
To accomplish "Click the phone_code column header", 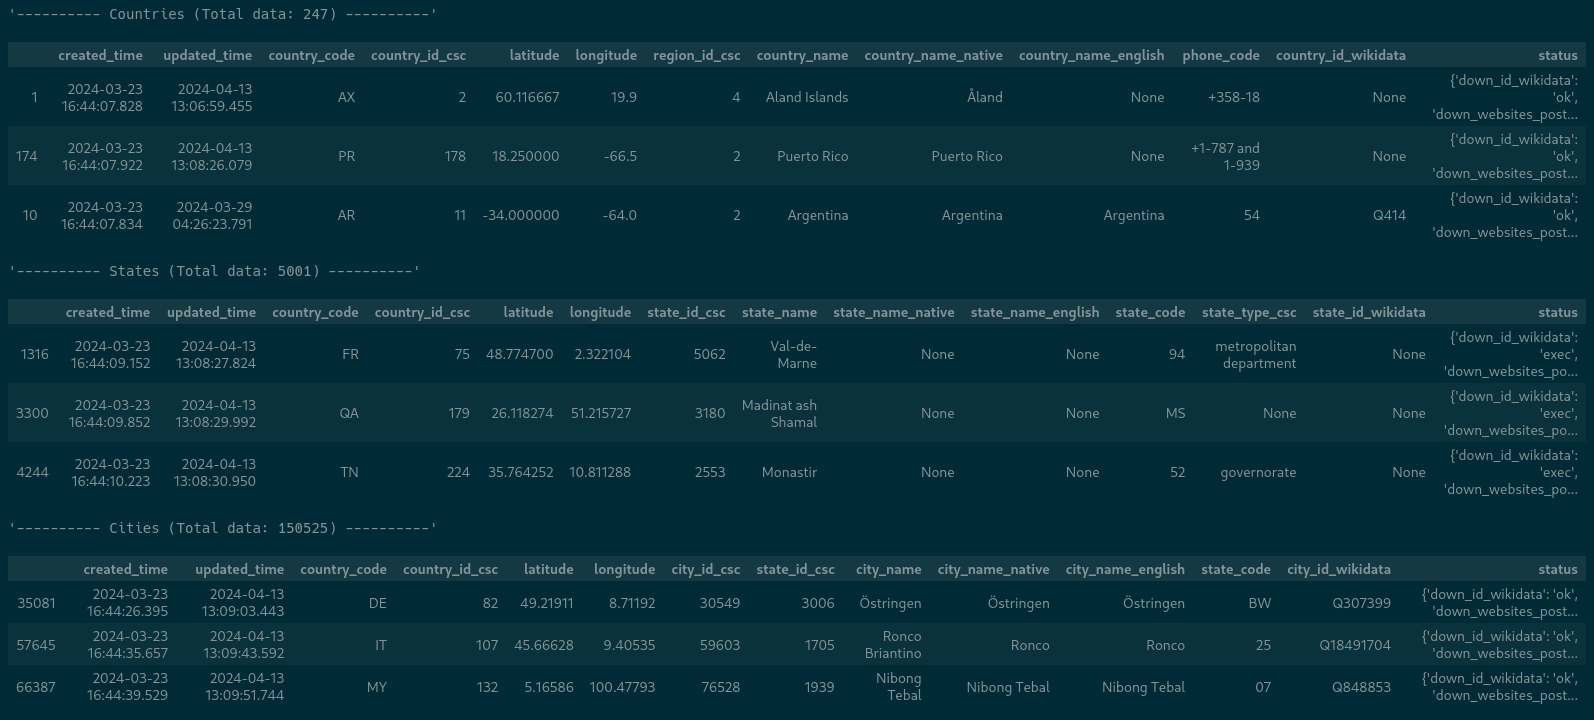I will coord(1220,55).
